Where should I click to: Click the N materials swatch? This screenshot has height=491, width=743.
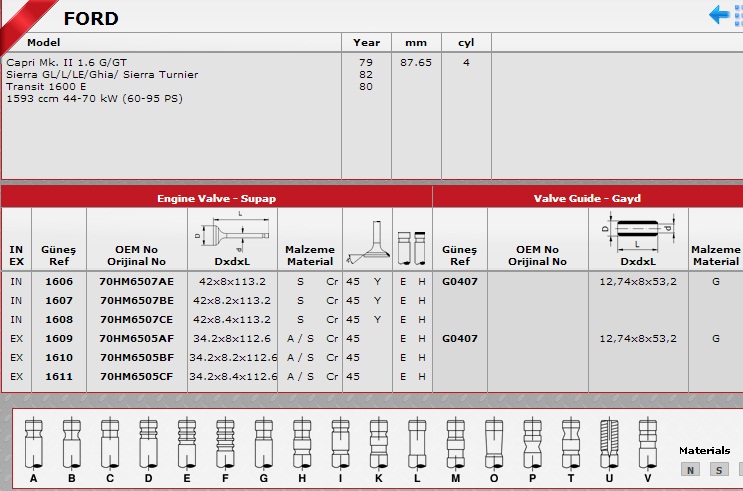690,470
